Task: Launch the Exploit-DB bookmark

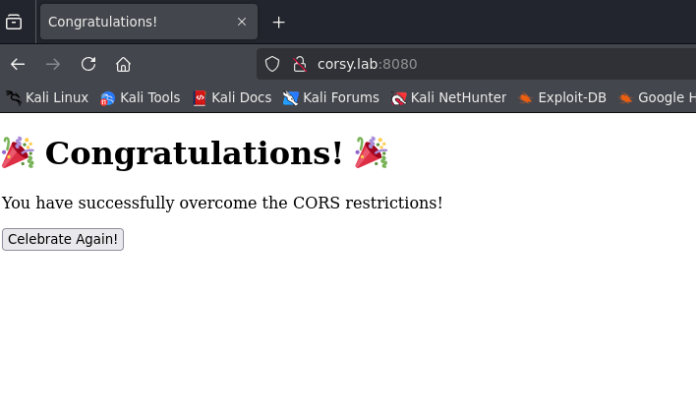Action: 562,97
